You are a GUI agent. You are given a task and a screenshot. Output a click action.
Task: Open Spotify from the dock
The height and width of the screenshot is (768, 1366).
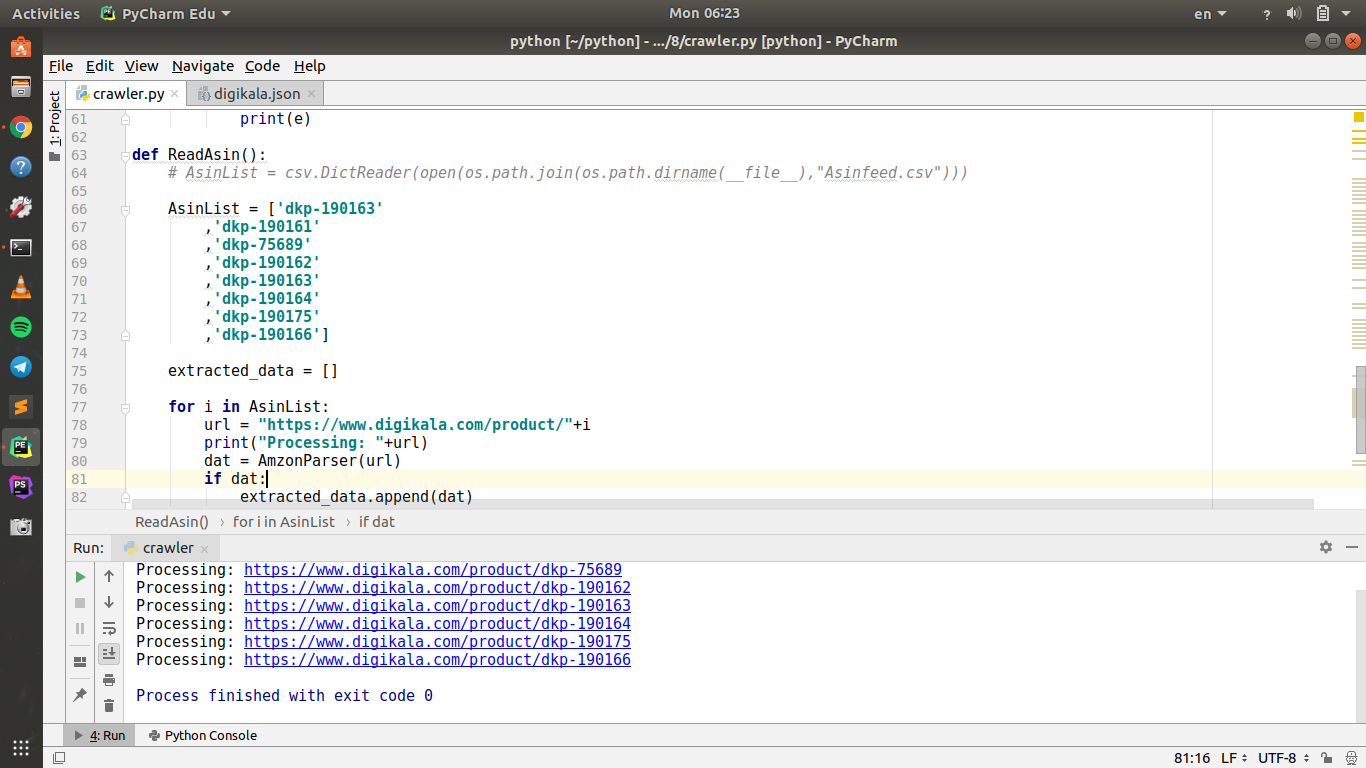click(x=21, y=327)
